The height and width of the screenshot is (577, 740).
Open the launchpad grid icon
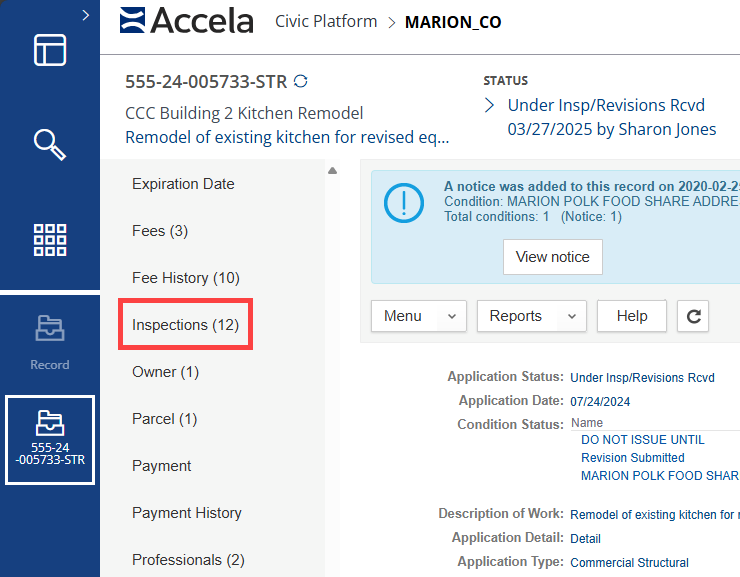50,240
